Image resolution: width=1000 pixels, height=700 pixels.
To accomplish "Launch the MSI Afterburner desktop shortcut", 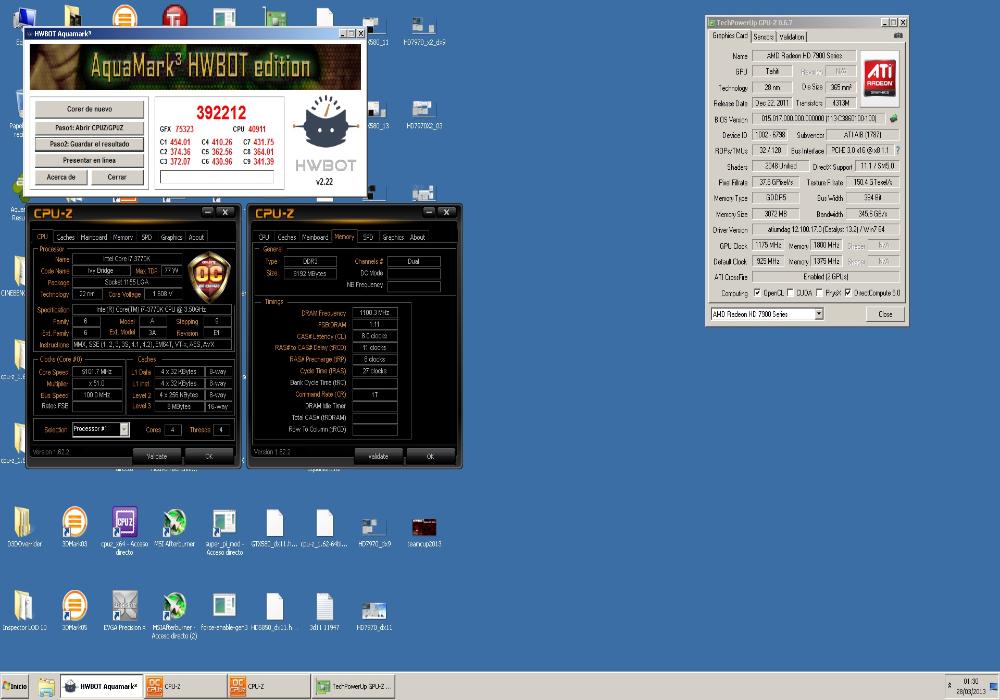I will (x=175, y=527).
